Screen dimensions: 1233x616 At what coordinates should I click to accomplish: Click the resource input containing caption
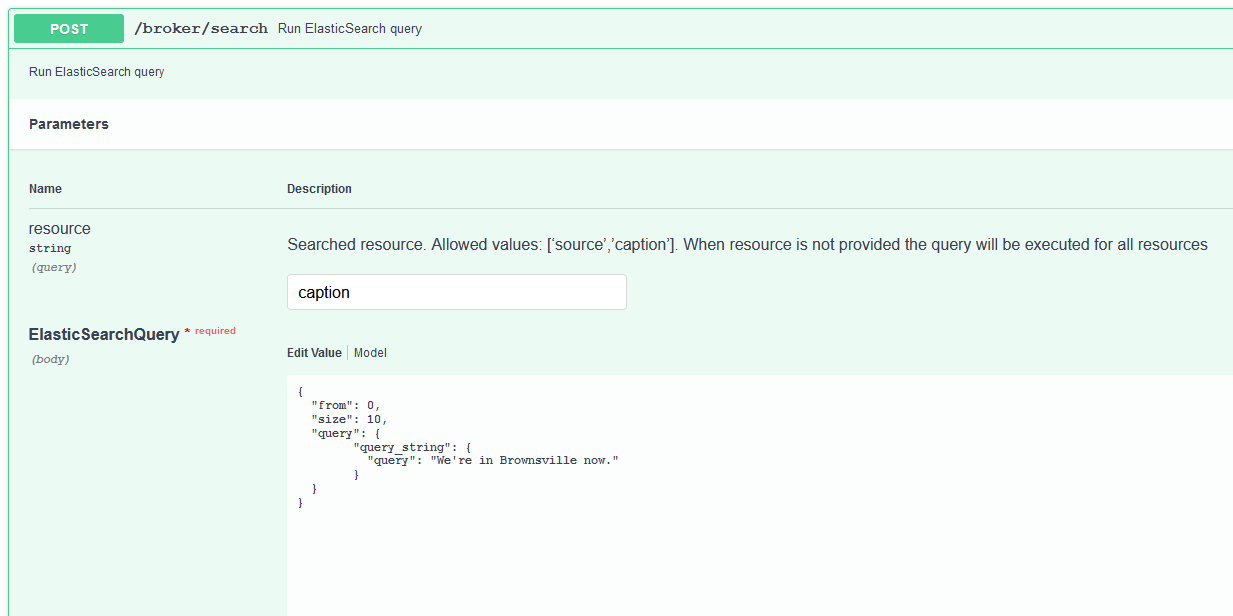(456, 291)
